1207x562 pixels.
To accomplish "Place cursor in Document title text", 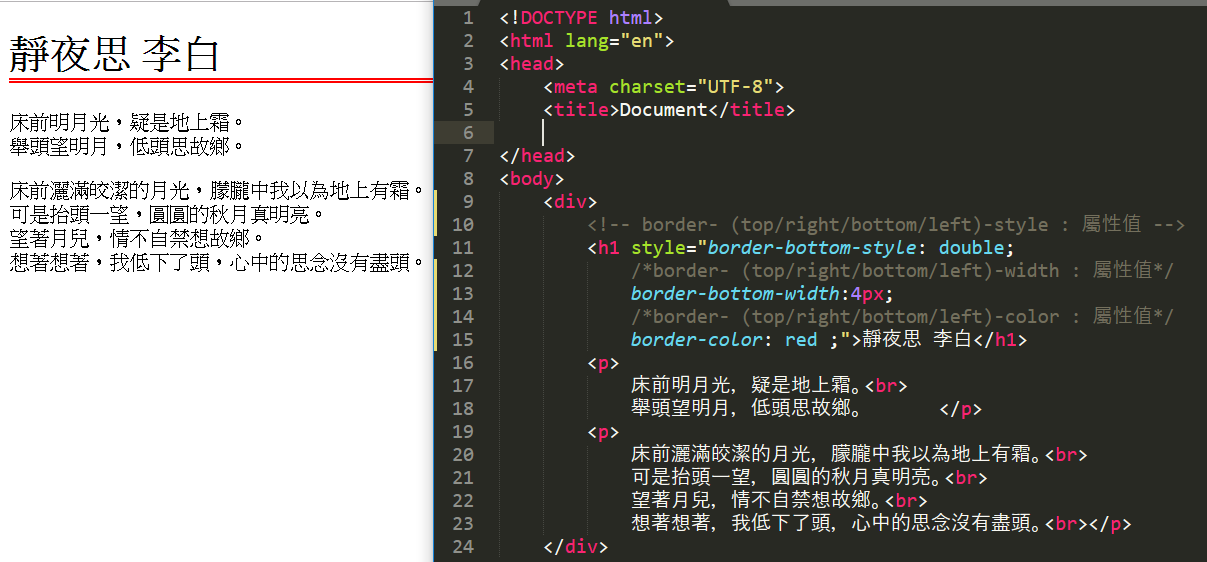I will [x=663, y=110].
